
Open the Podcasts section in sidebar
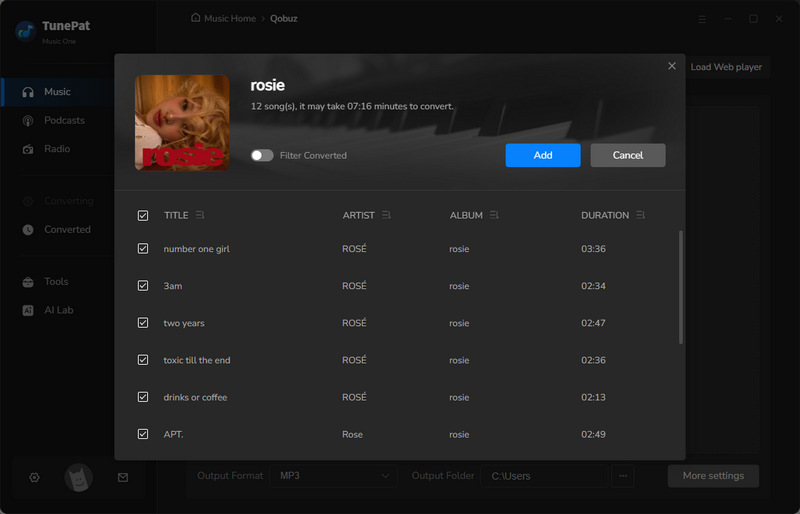click(64, 120)
